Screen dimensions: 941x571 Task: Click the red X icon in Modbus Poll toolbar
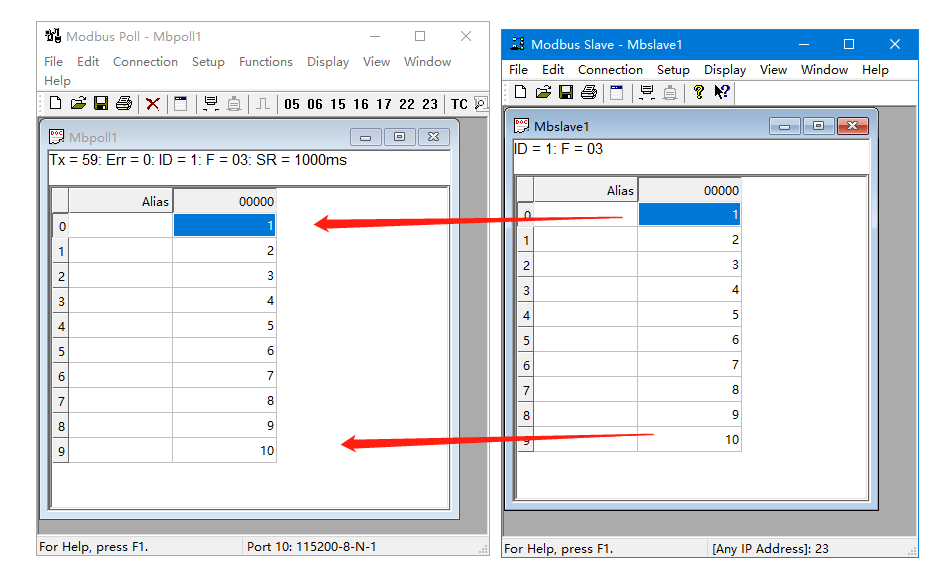[153, 103]
